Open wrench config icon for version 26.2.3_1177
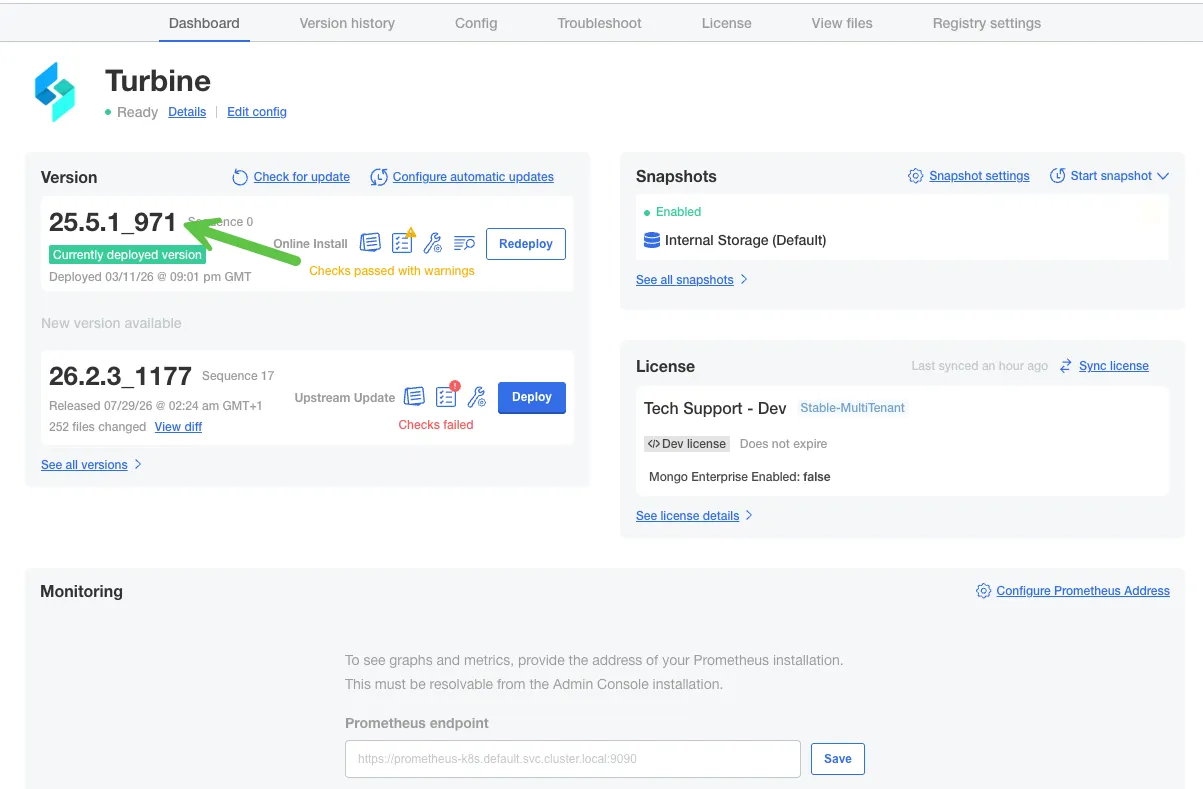The image size is (1203, 789). pyautogui.click(x=477, y=397)
